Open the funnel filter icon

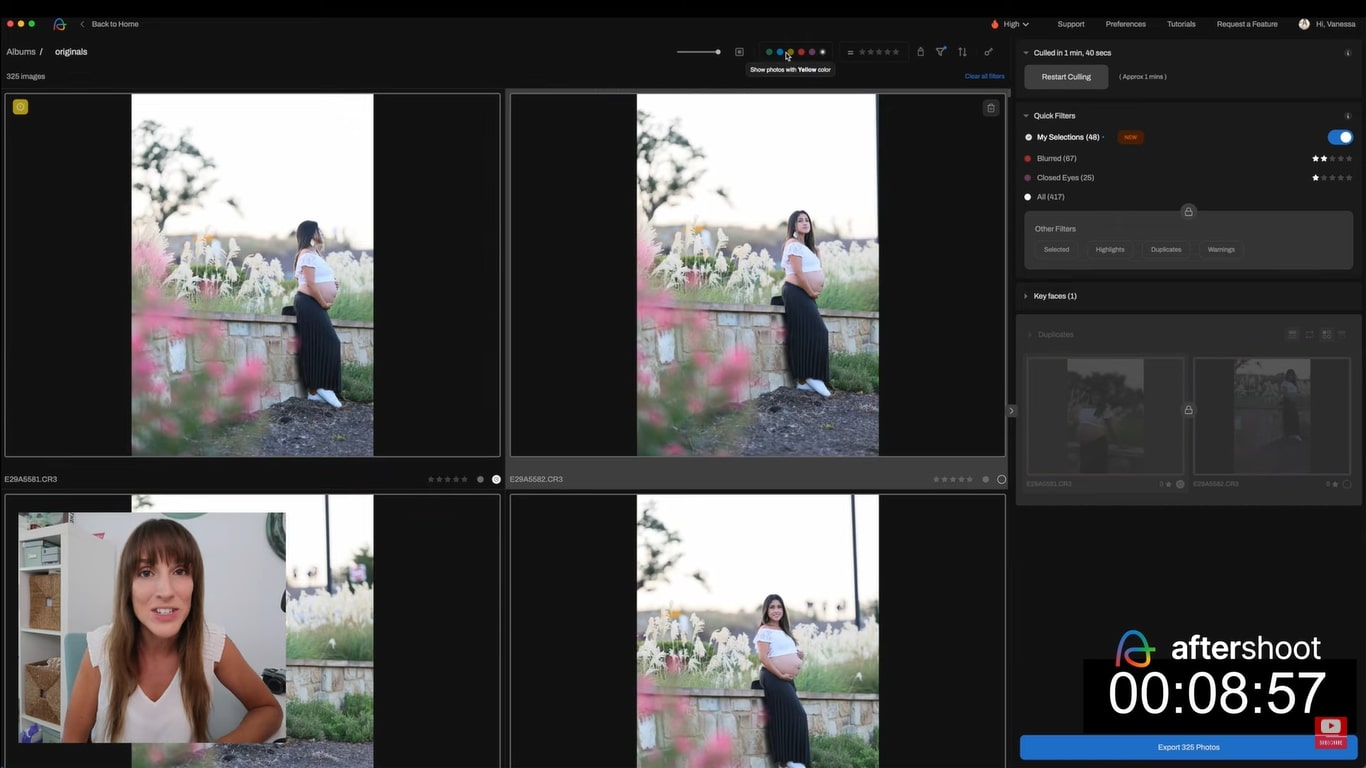point(941,52)
